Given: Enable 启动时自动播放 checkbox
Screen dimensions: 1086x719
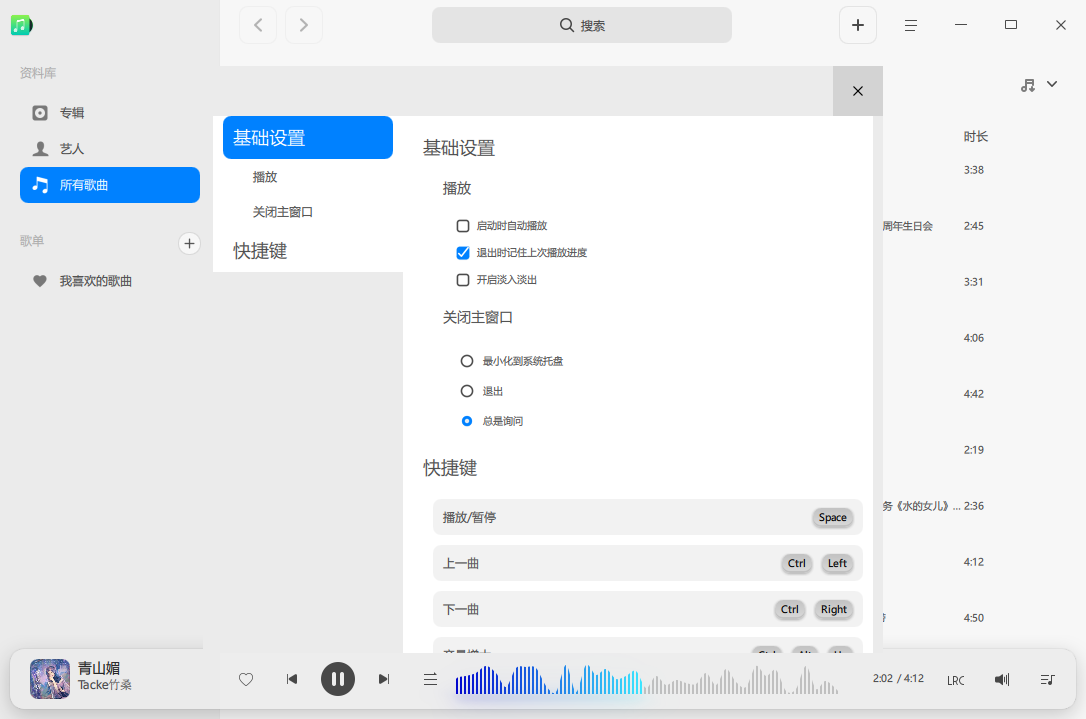Looking at the screenshot, I should click(463, 226).
